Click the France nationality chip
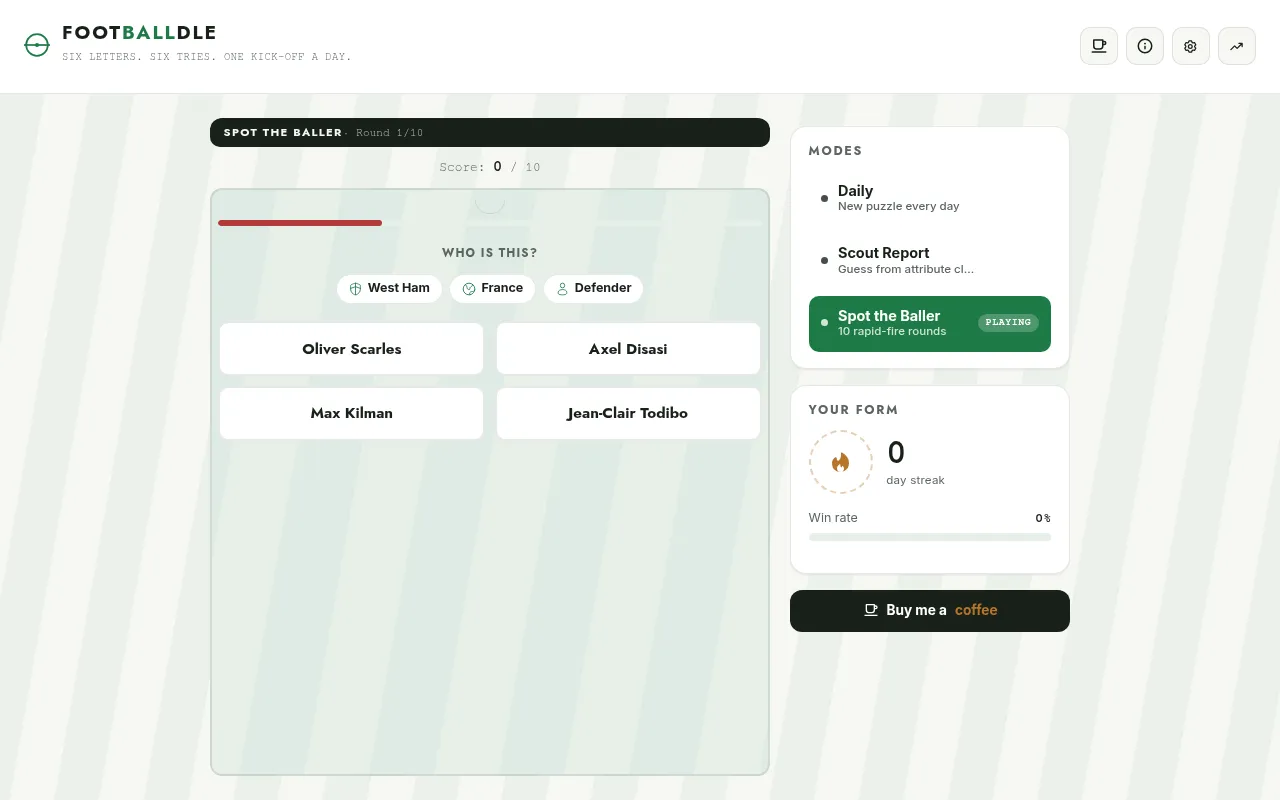Image resolution: width=1280 pixels, height=800 pixels. 492,289
